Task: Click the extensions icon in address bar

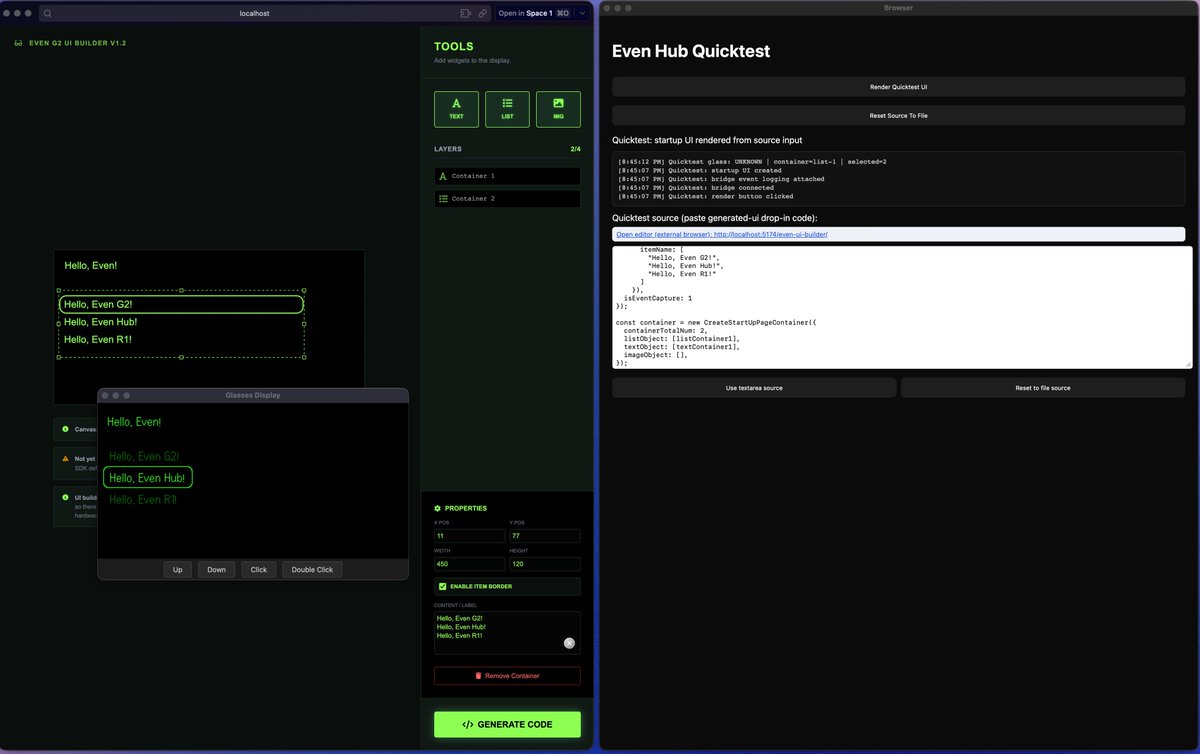Action: (466, 13)
